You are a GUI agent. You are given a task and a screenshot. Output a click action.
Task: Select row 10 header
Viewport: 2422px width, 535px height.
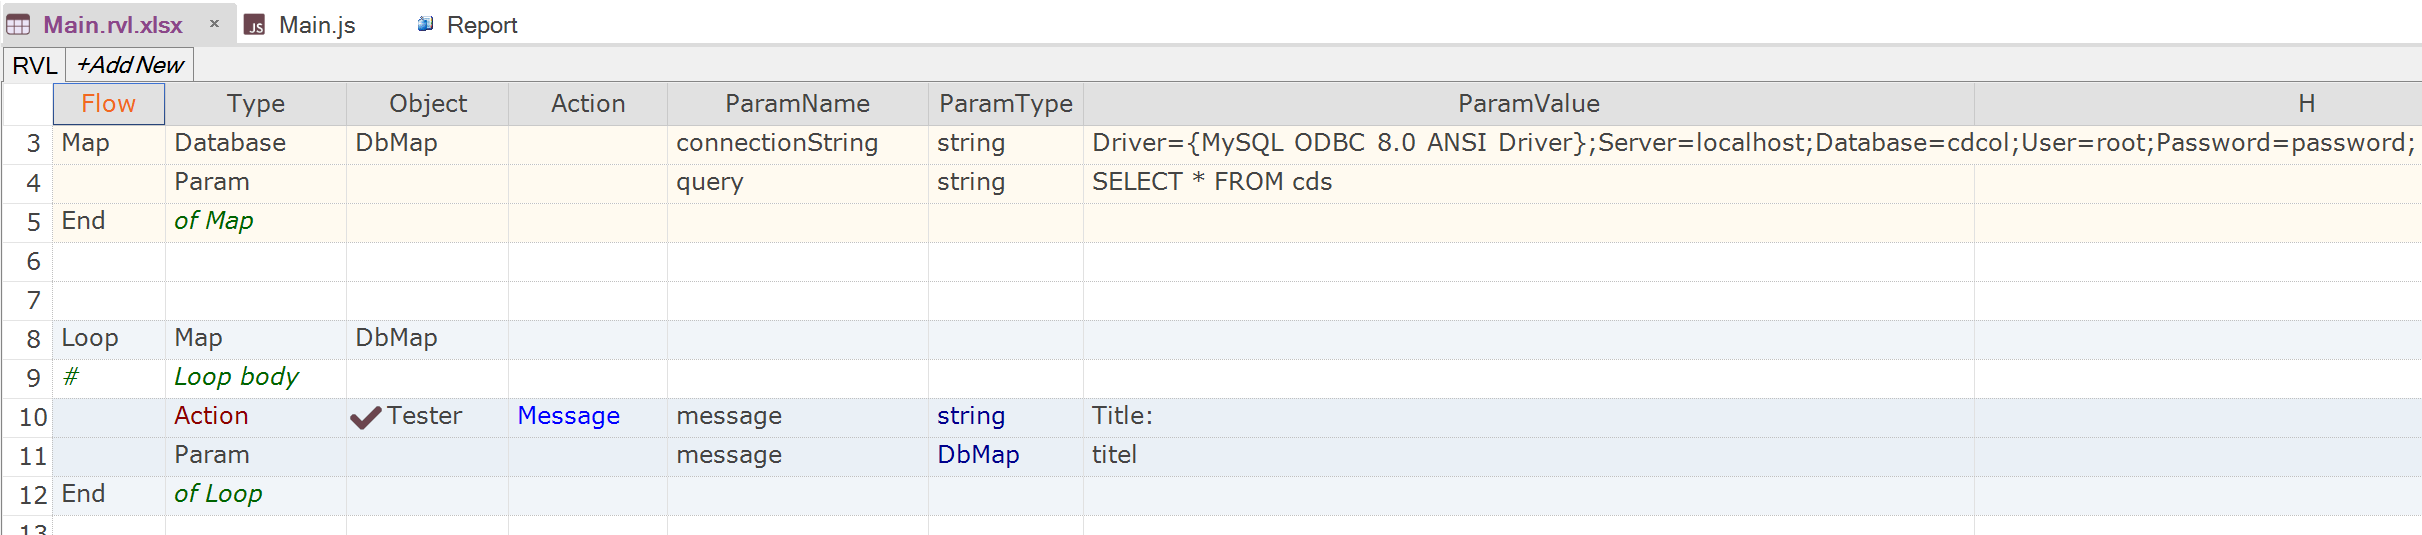click(33, 417)
